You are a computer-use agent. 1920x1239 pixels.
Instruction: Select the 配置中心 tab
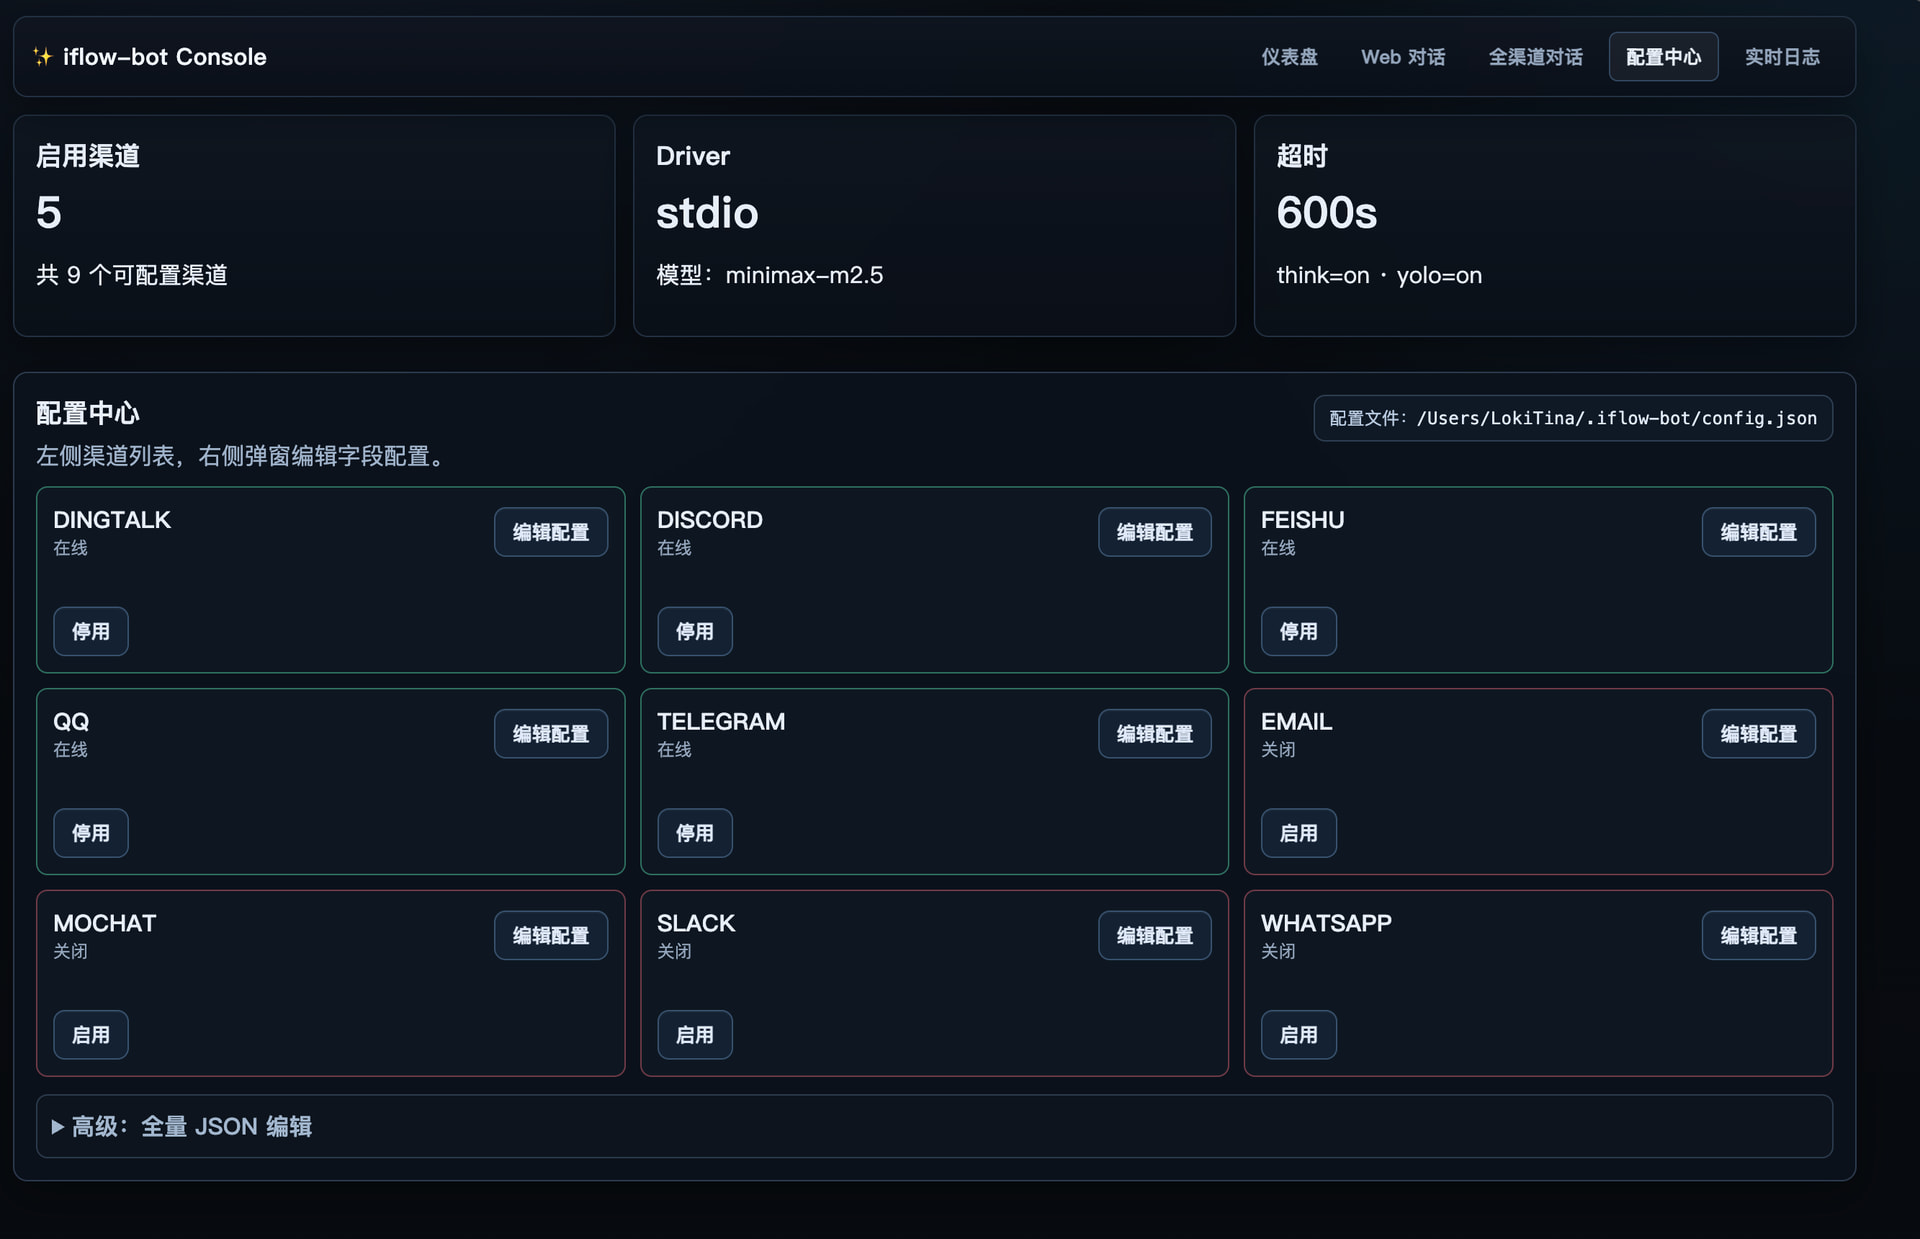(x=1663, y=57)
